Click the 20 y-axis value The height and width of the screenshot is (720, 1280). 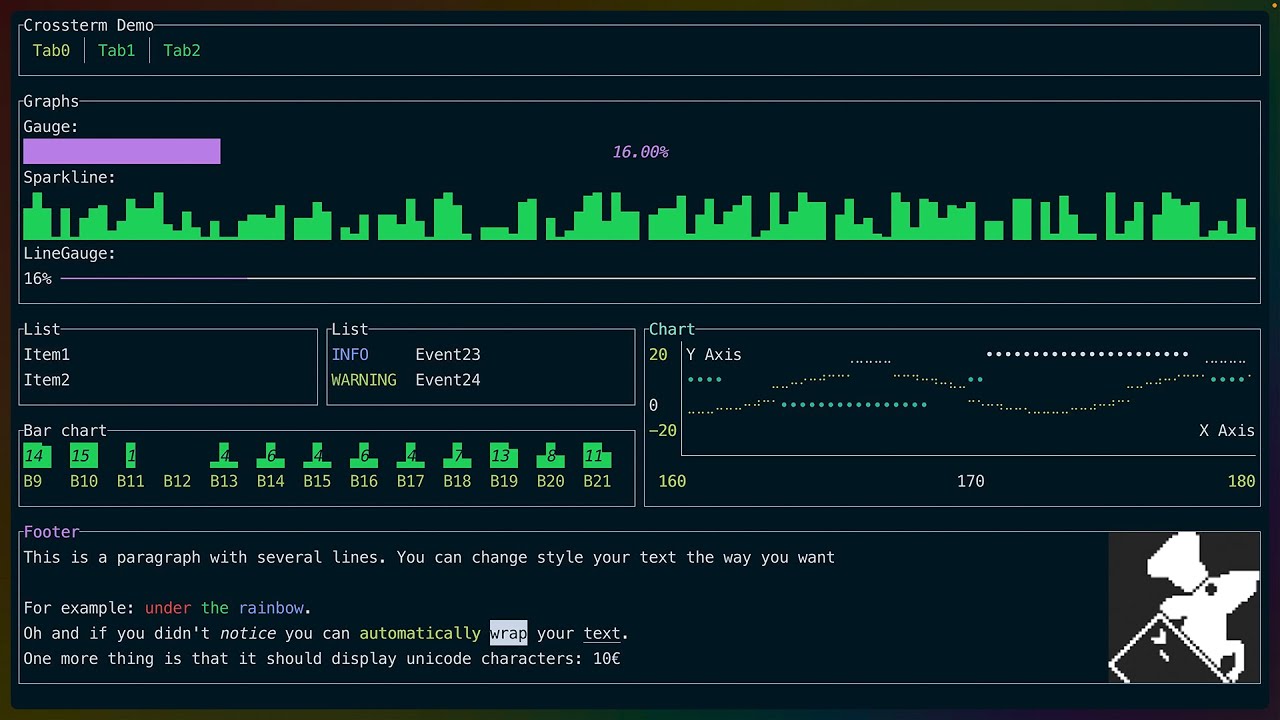click(x=658, y=354)
